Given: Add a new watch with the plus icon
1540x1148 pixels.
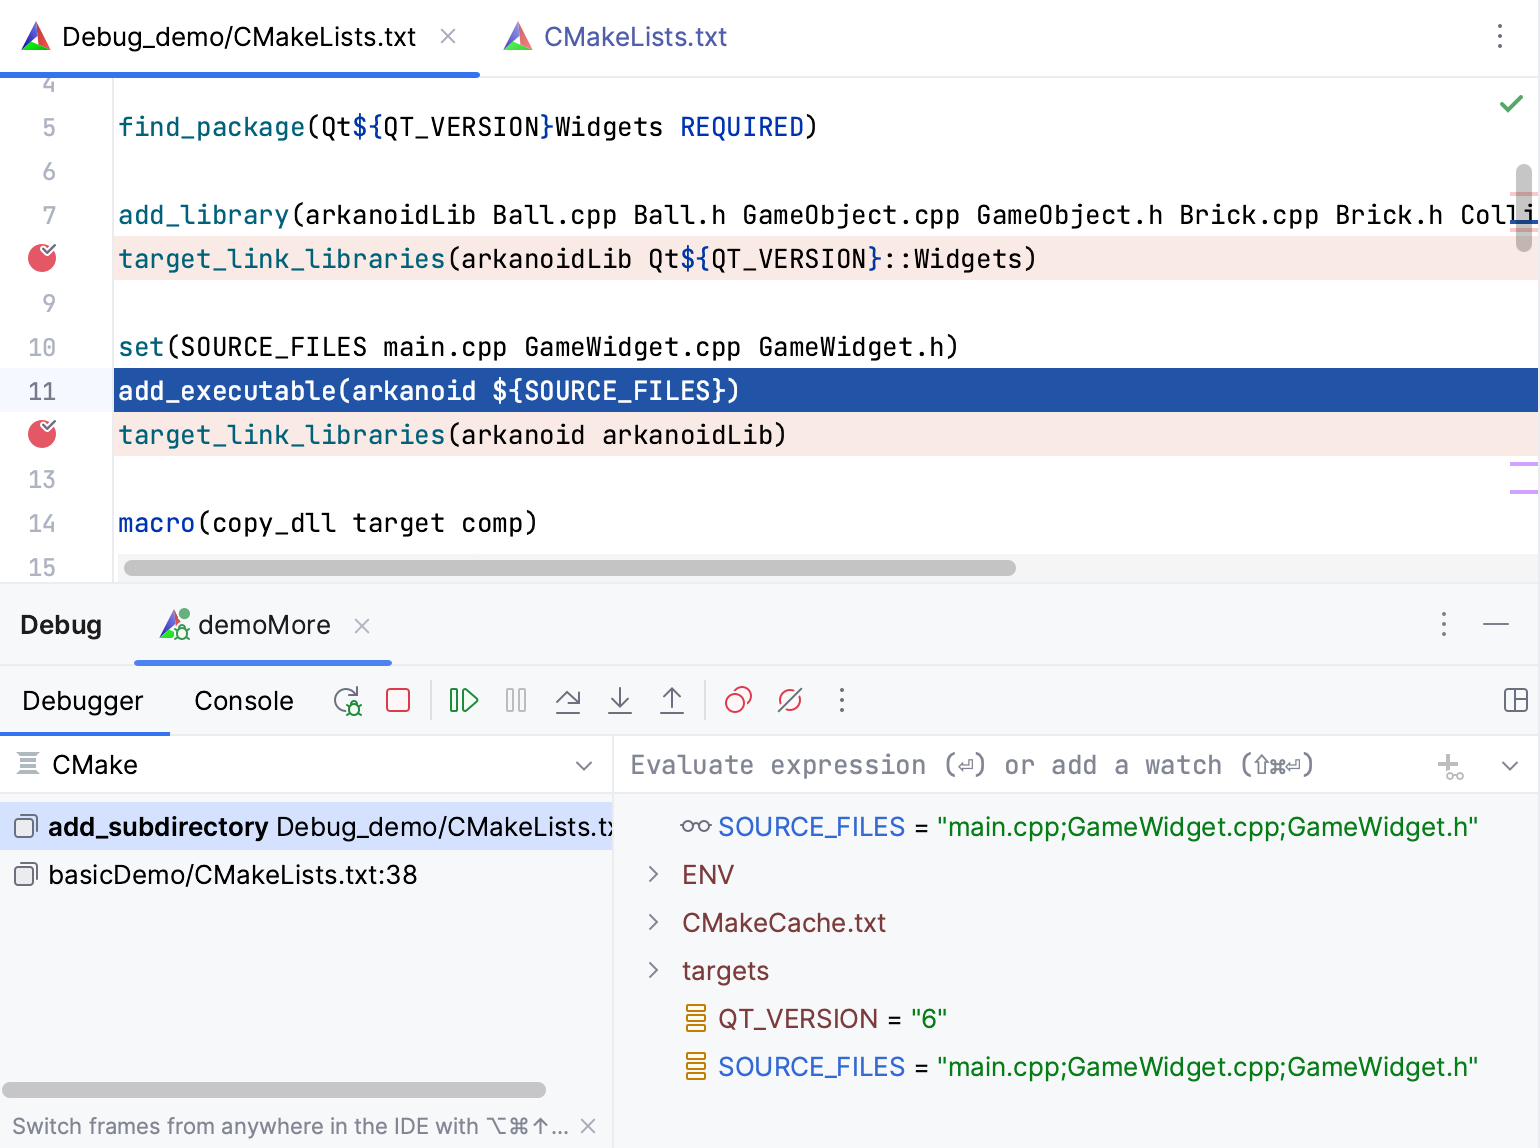Looking at the screenshot, I should click(1449, 765).
